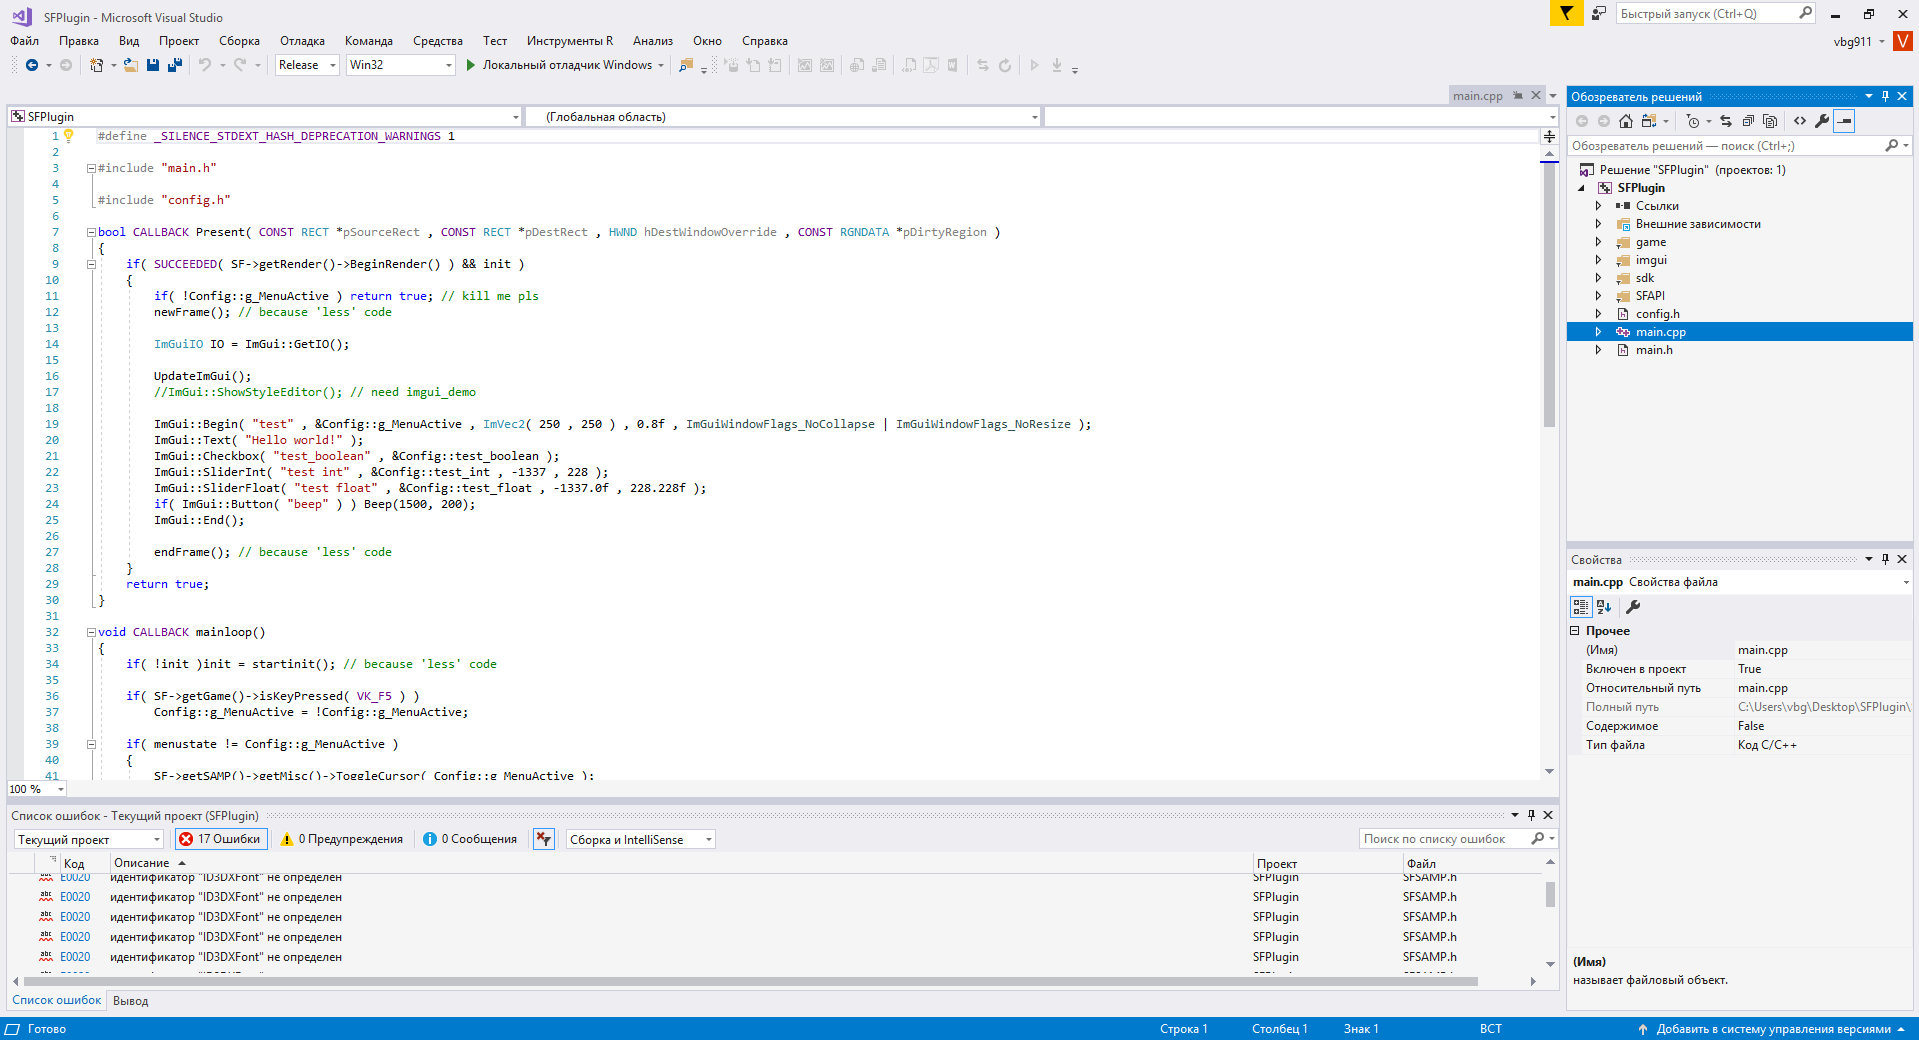Click the lightbulb quick action on line 1
1919x1040 pixels.
[69, 135]
